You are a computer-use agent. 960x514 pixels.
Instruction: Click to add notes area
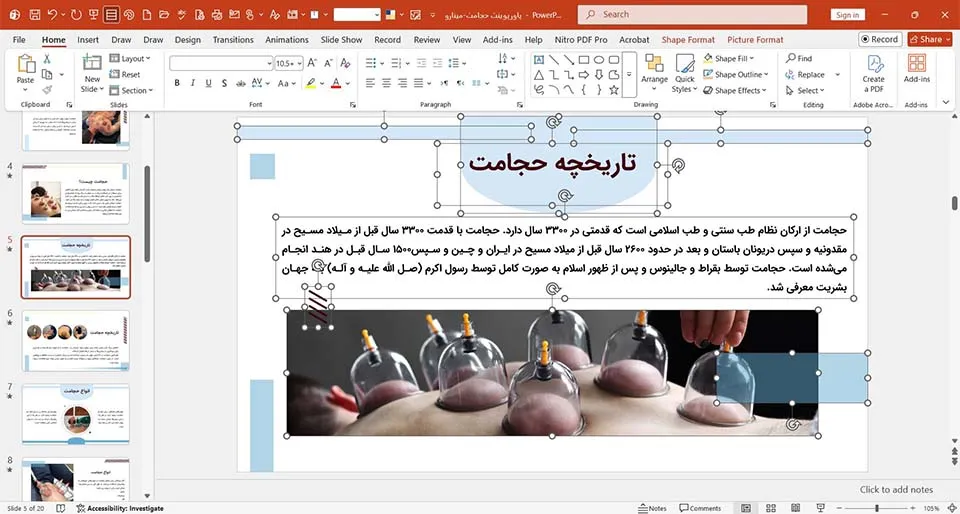click(x=896, y=490)
